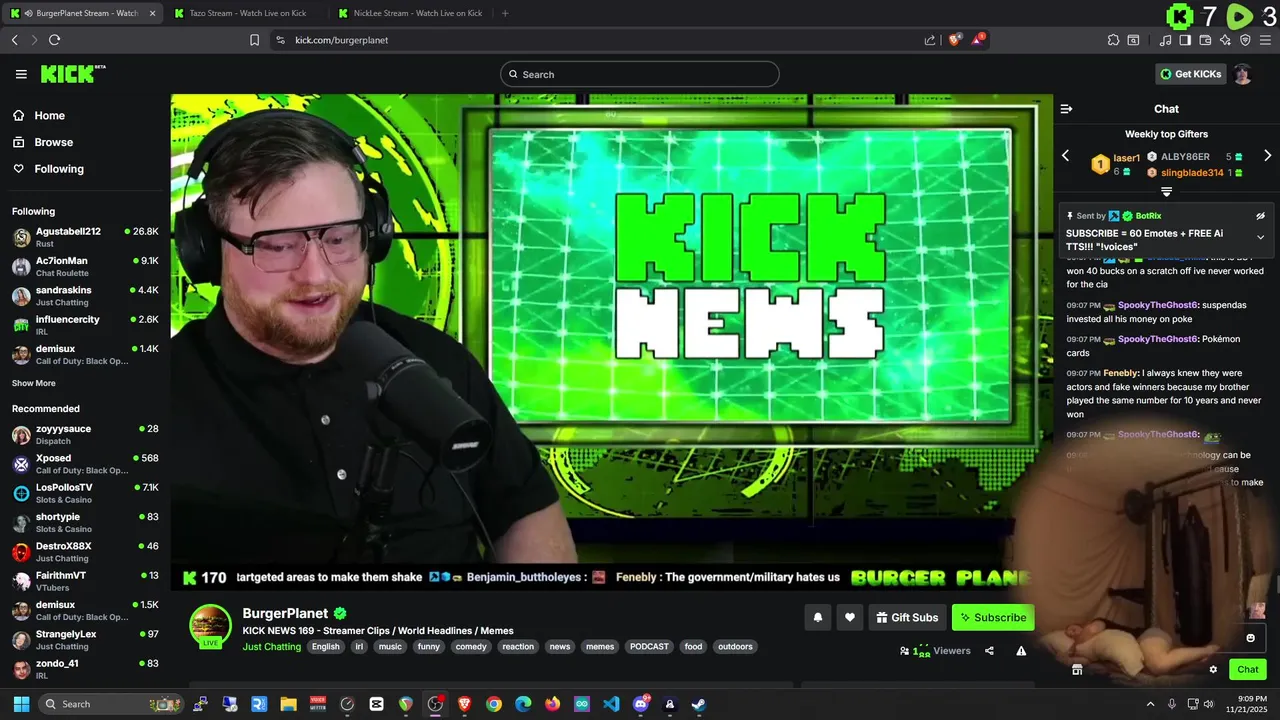Click the Gift Subs button

pyautogui.click(x=907, y=617)
